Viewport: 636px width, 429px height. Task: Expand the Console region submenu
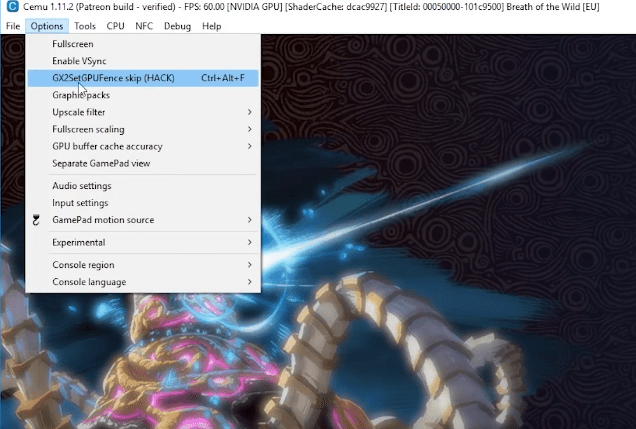click(83, 265)
